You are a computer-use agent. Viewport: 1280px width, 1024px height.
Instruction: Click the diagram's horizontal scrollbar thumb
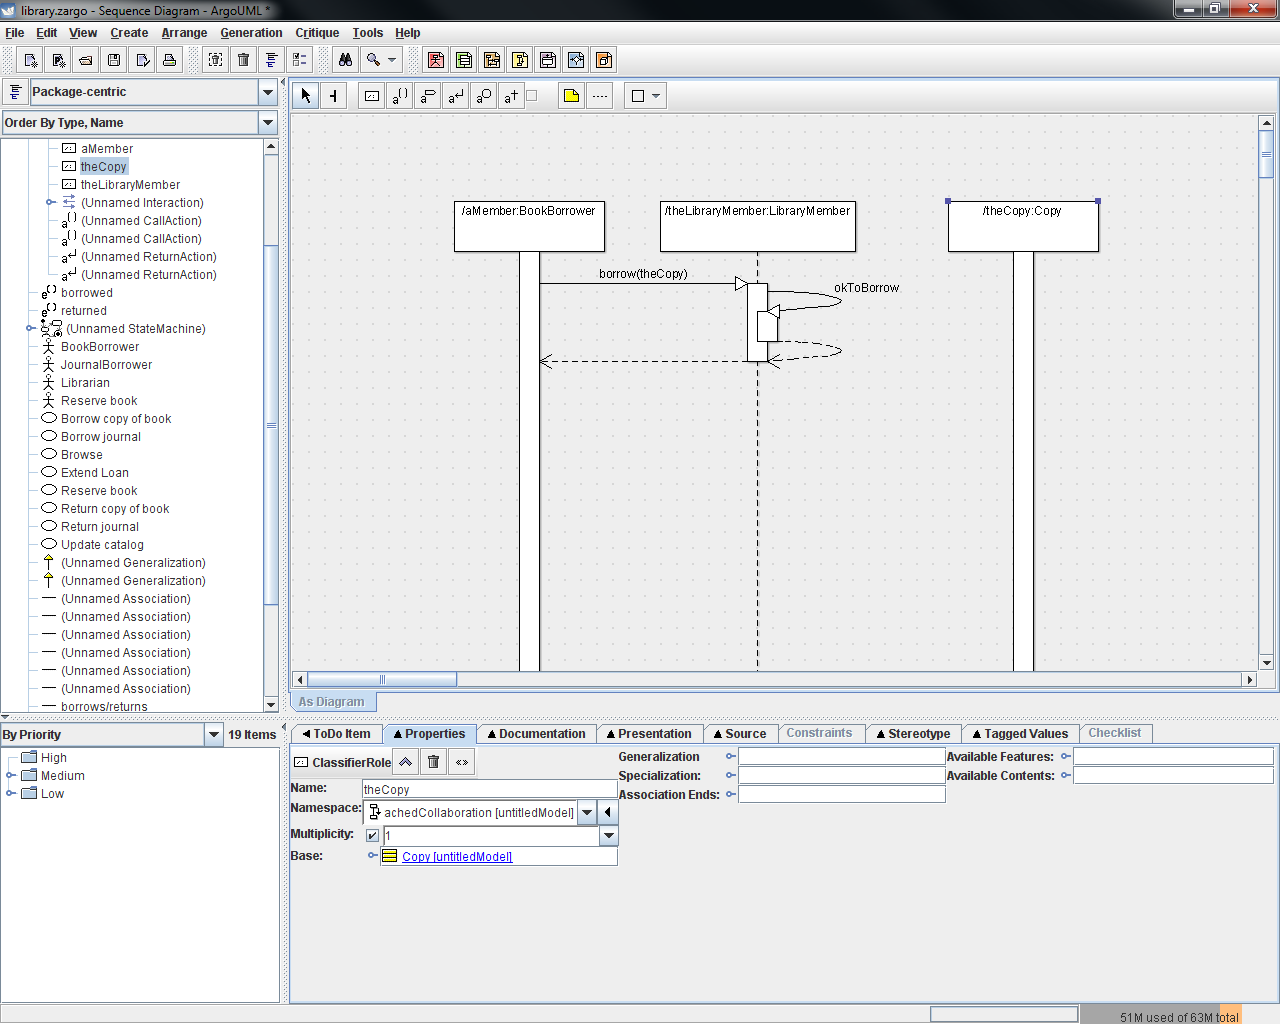(381, 680)
